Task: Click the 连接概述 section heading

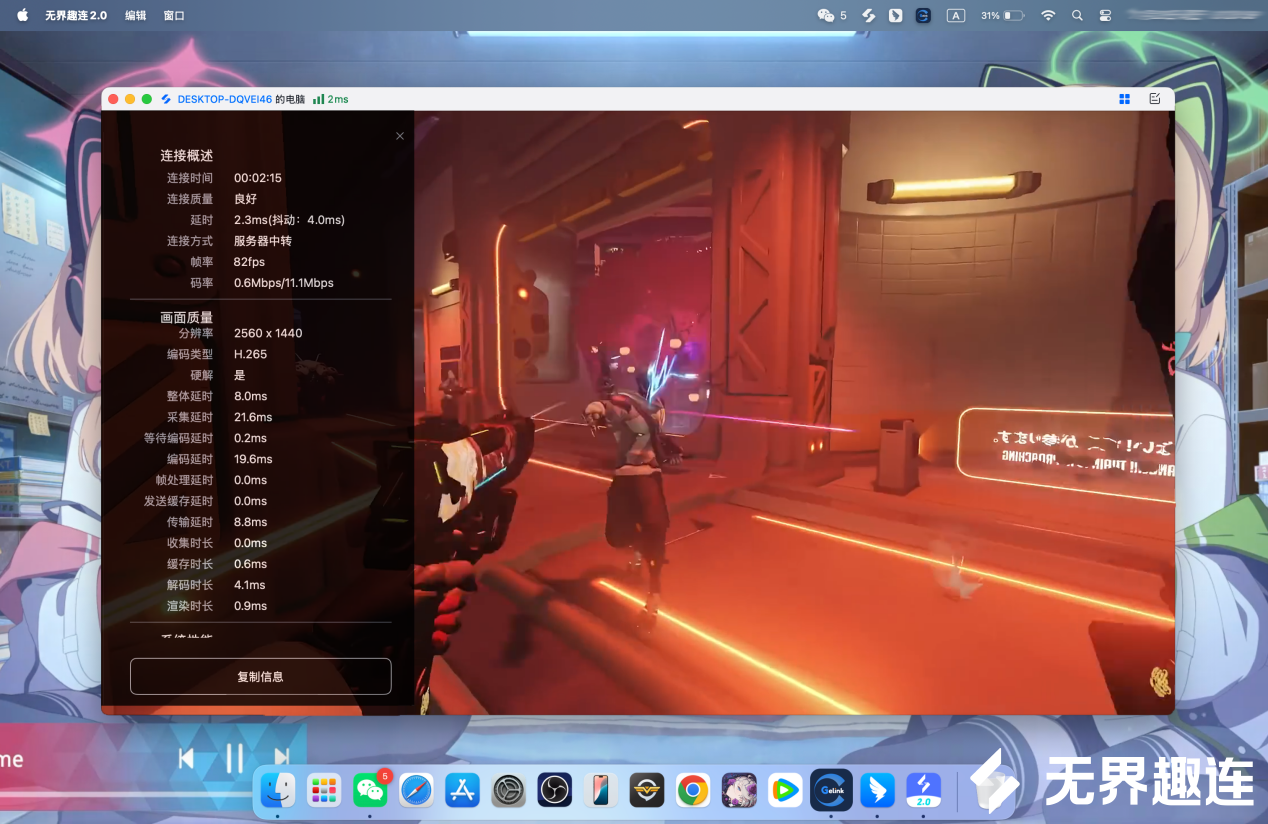Action: pos(187,156)
